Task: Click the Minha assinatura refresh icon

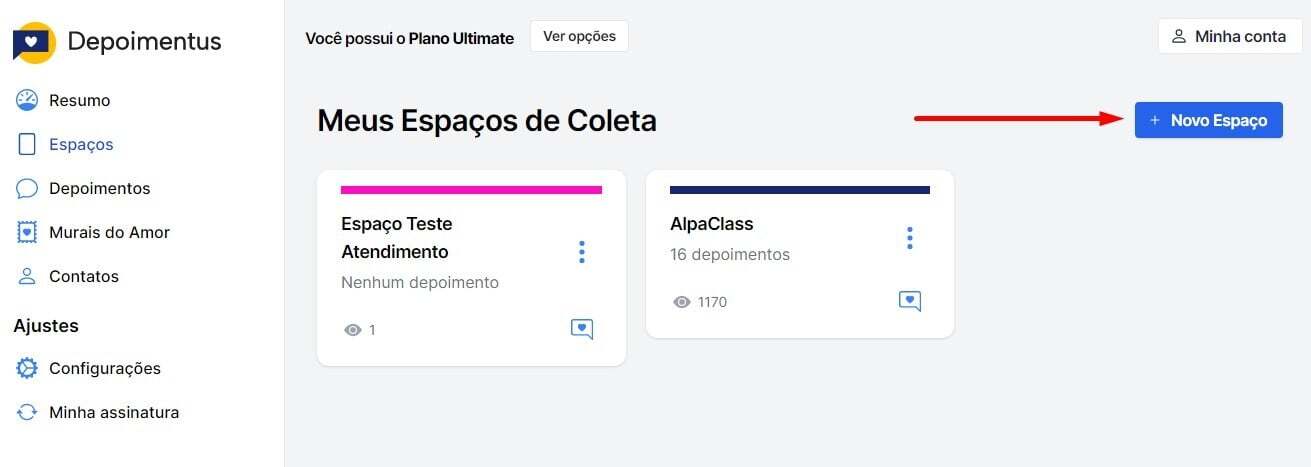Action: pos(27,412)
